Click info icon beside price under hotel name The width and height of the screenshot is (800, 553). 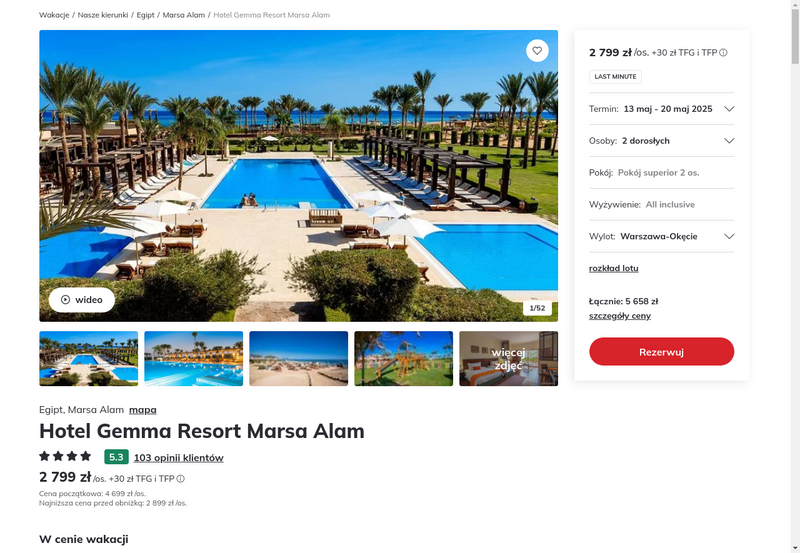(181, 479)
